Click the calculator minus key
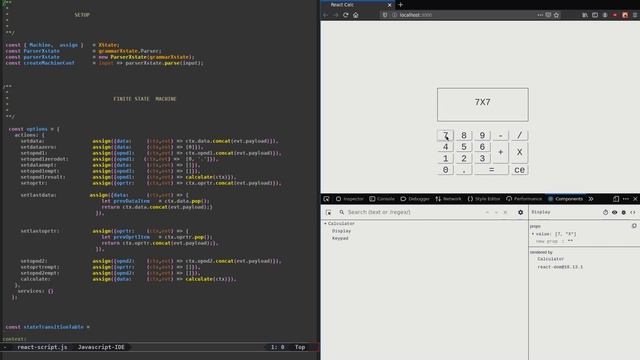The width and height of the screenshot is (640, 360). pos(501,135)
